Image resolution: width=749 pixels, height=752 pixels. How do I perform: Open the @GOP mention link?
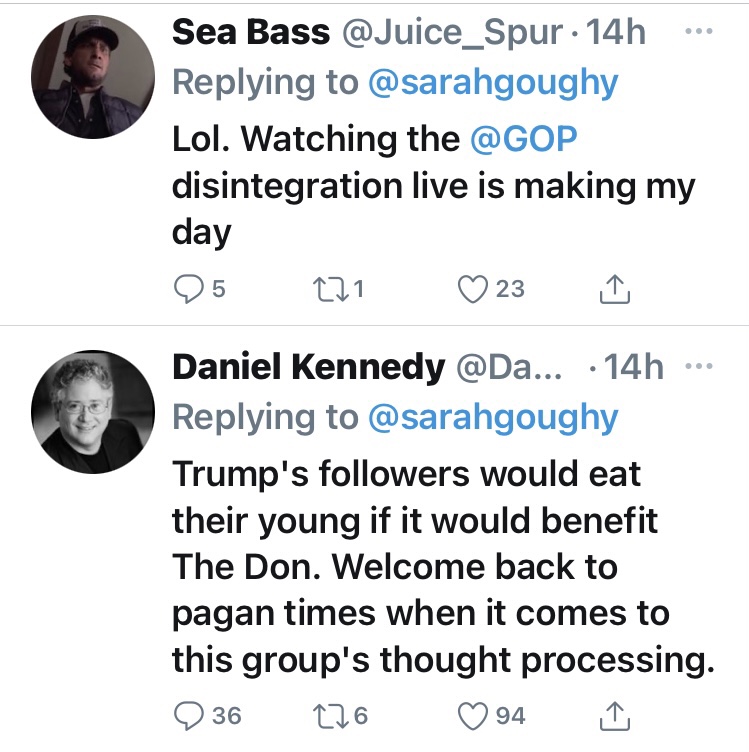(x=523, y=138)
